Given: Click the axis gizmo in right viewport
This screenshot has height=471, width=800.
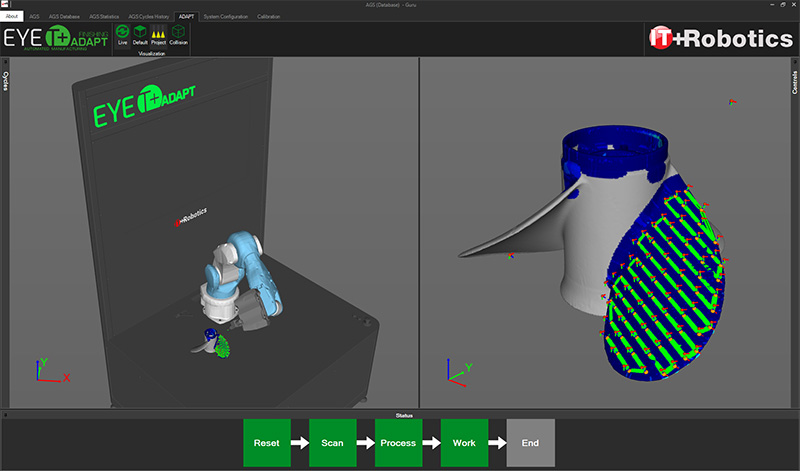Looking at the screenshot, I should [x=459, y=373].
